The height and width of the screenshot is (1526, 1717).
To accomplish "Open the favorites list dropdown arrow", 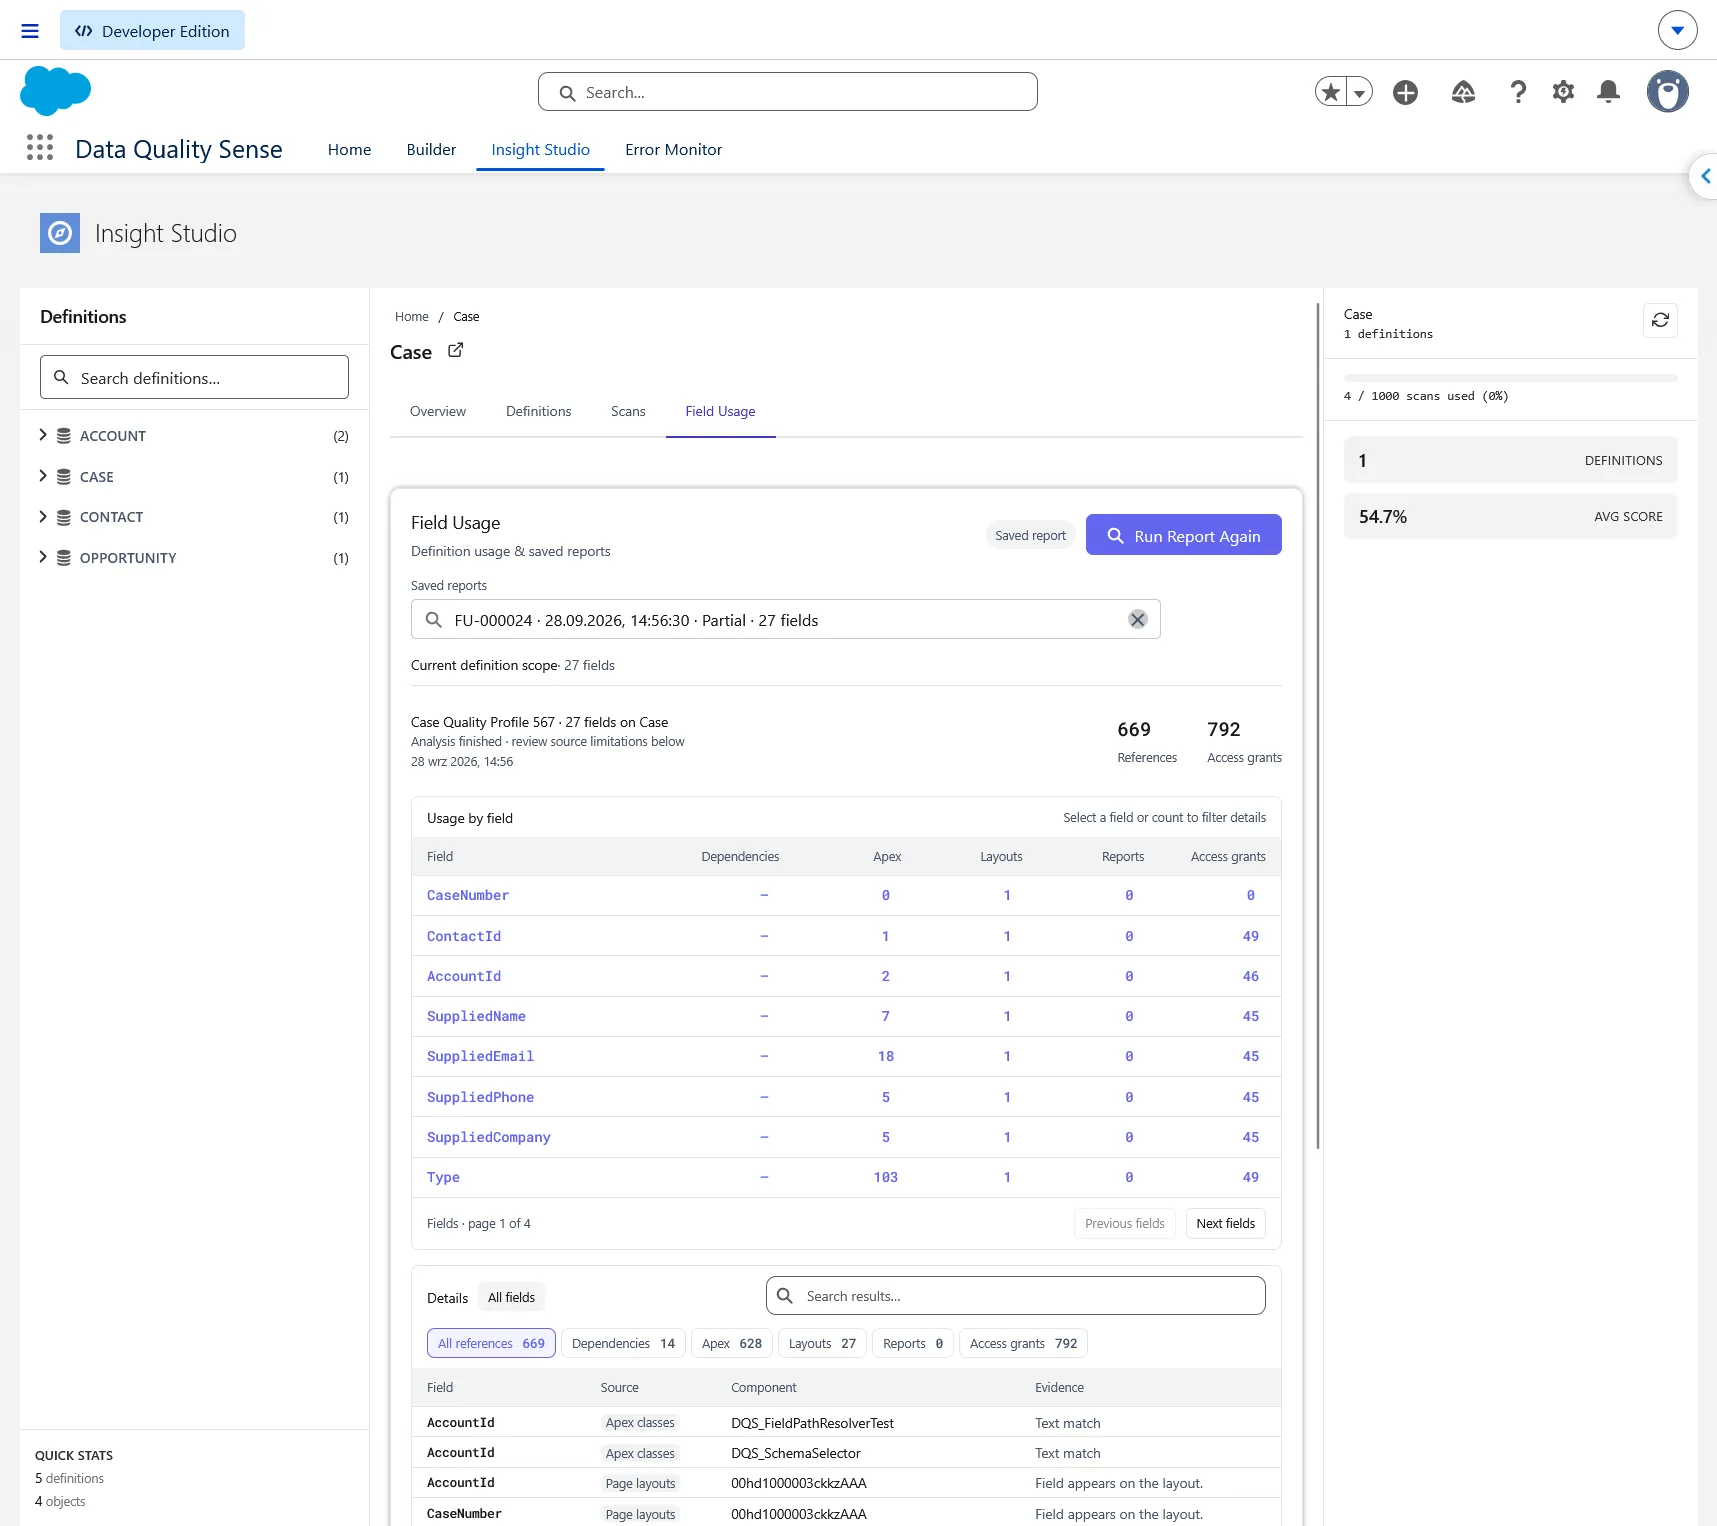I will click(x=1360, y=92).
